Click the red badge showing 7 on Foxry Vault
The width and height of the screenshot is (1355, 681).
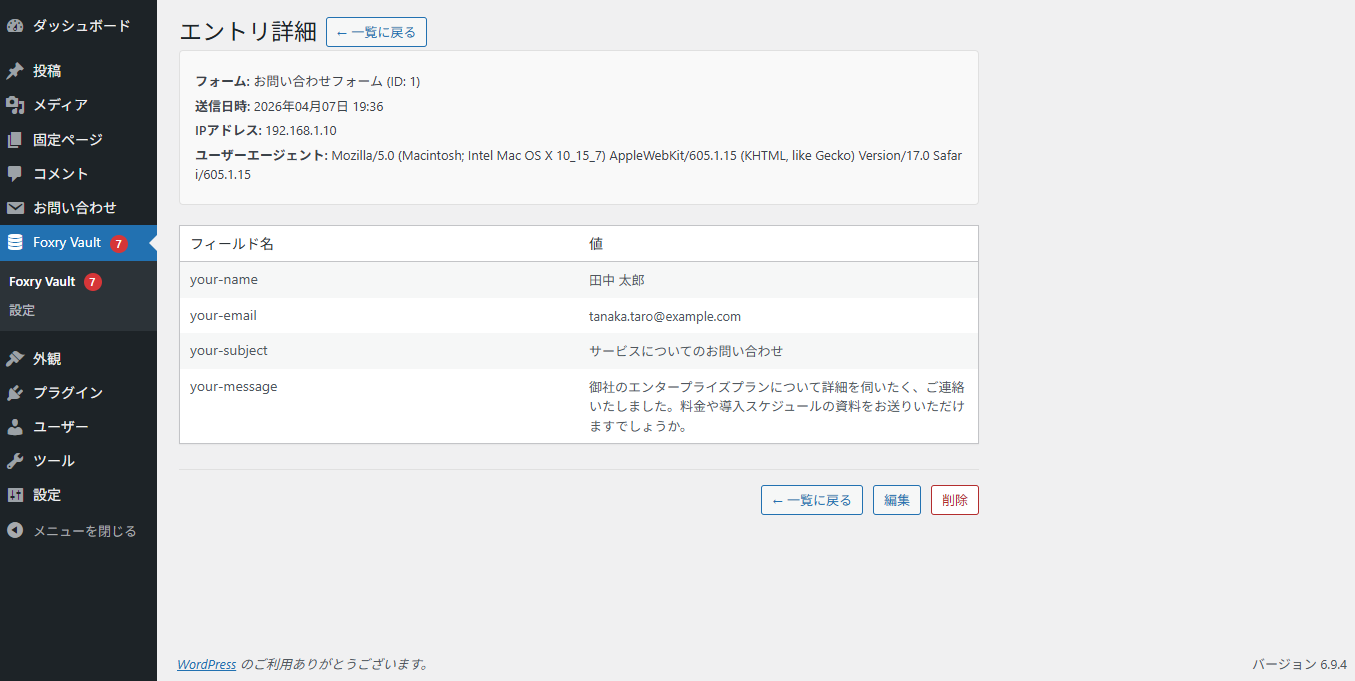[119, 242]
